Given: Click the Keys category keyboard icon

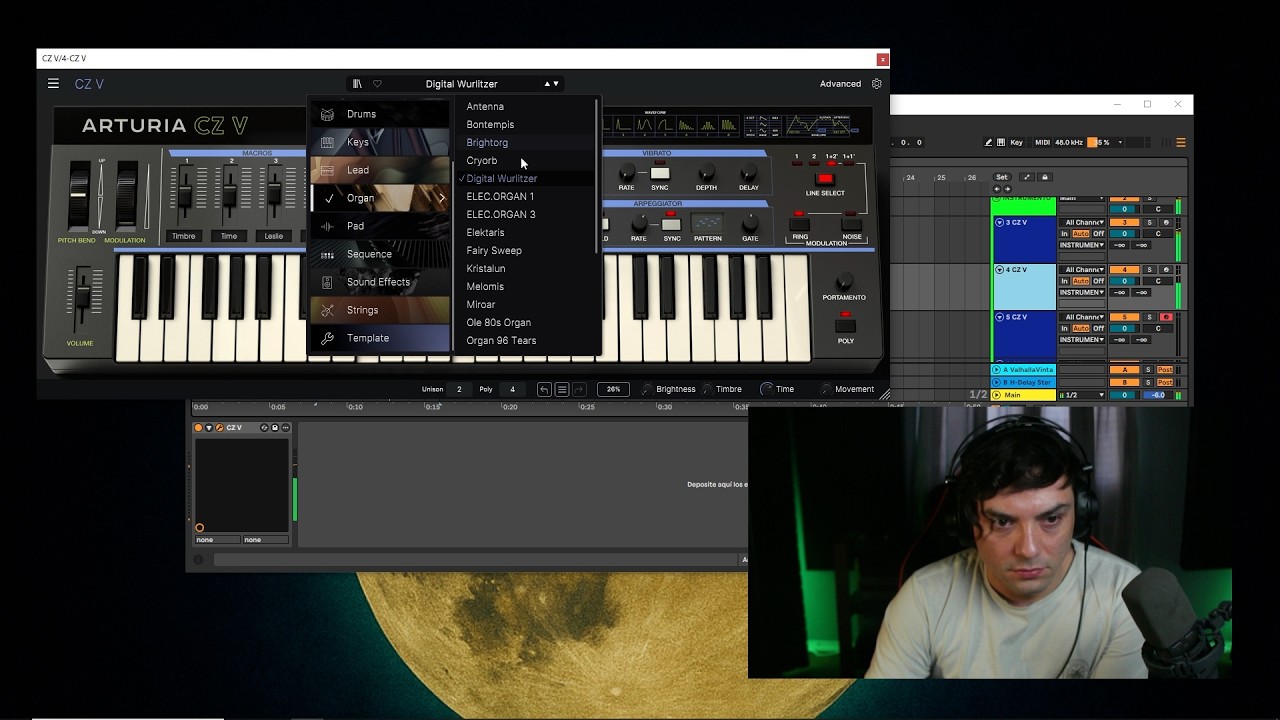Looking at the screenshot, I should [x=327, y=142].
